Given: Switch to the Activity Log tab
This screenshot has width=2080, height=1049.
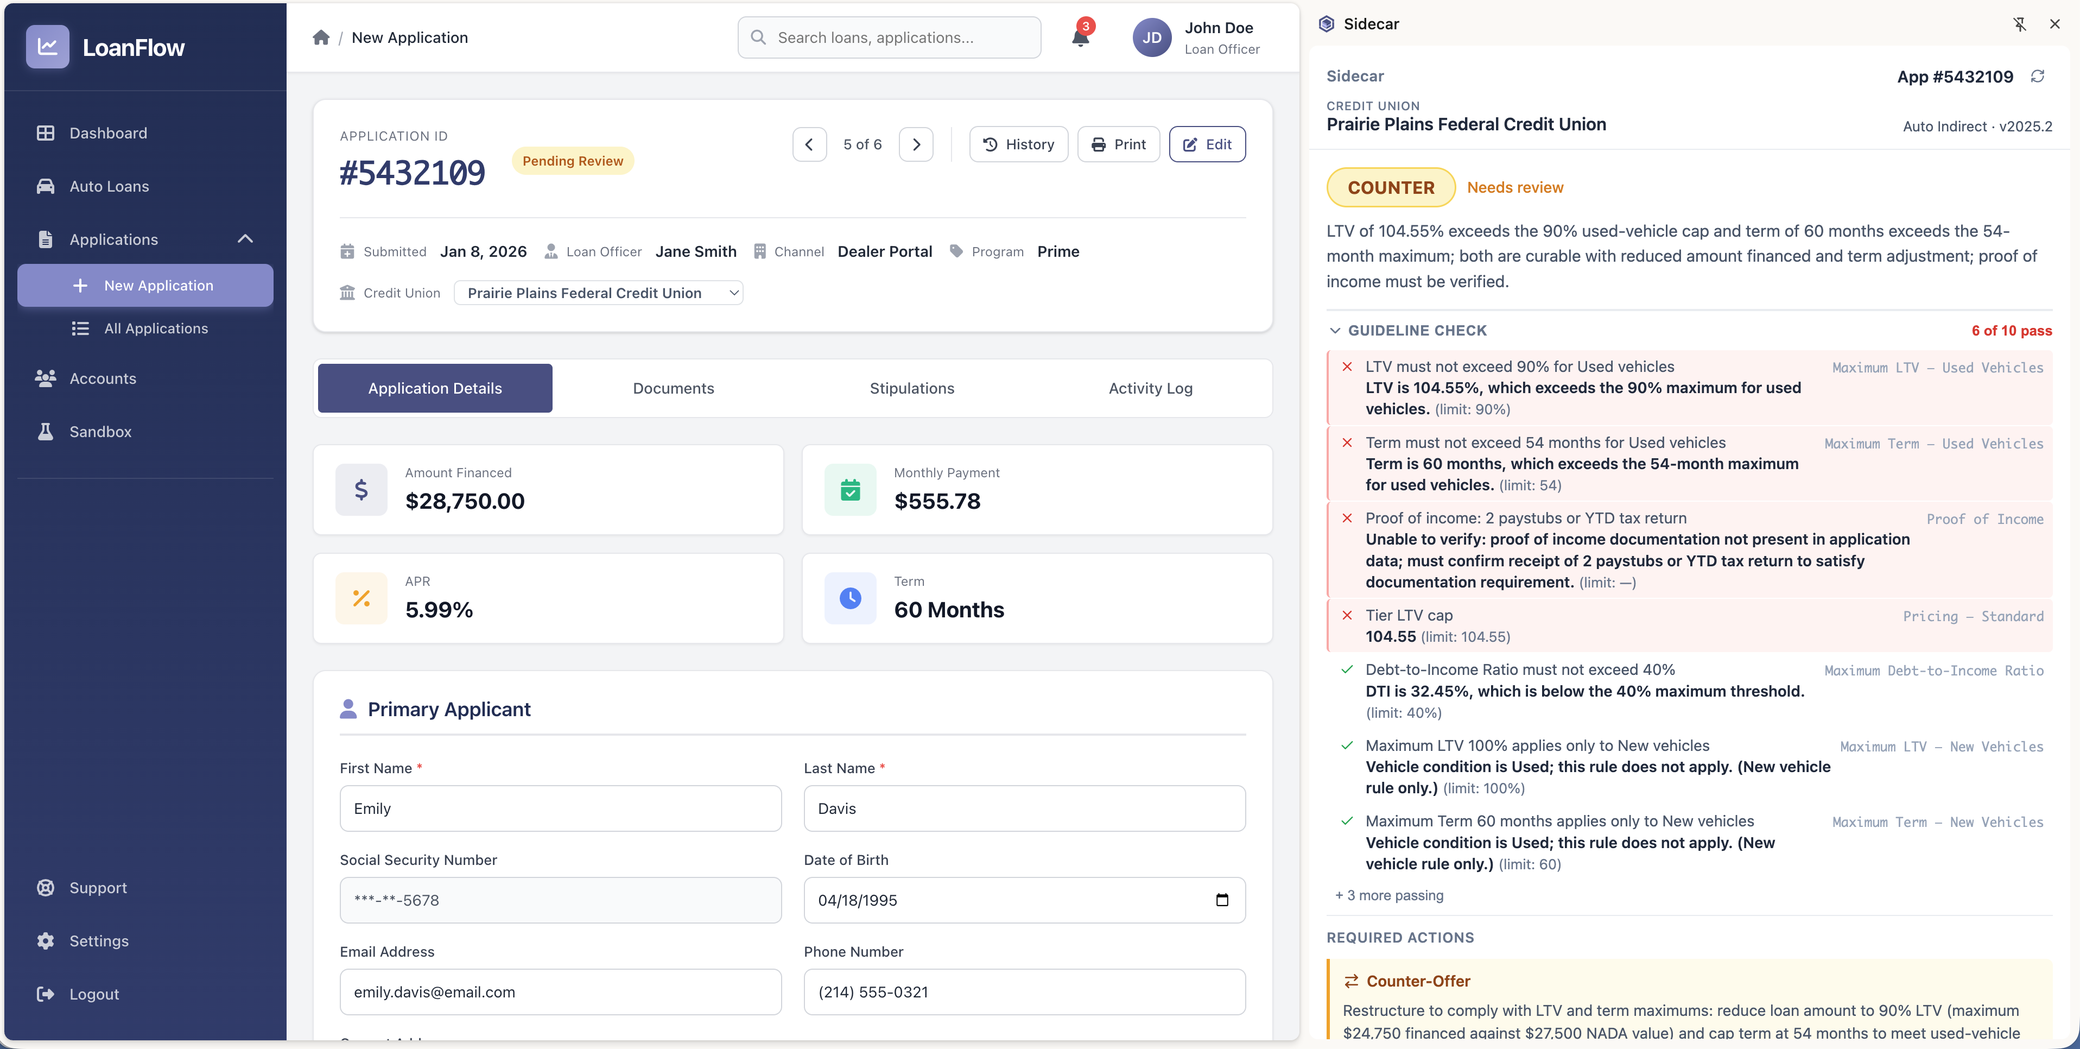Looking at the screenshot, I should point(1150,388).
